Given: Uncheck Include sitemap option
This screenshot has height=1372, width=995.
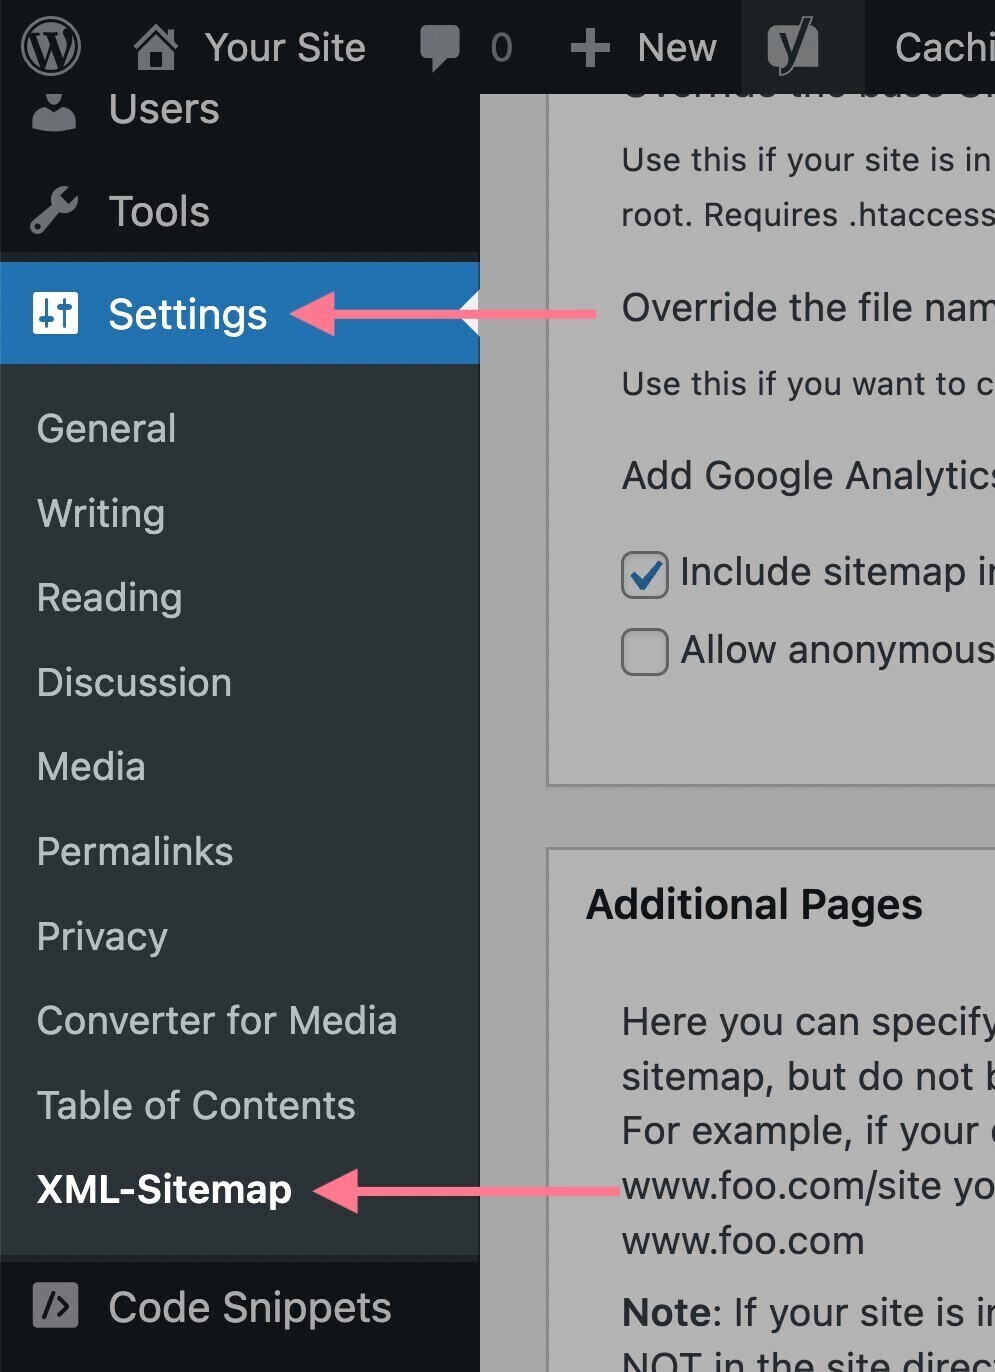Looking at the screenshot, I should point(645,573).
